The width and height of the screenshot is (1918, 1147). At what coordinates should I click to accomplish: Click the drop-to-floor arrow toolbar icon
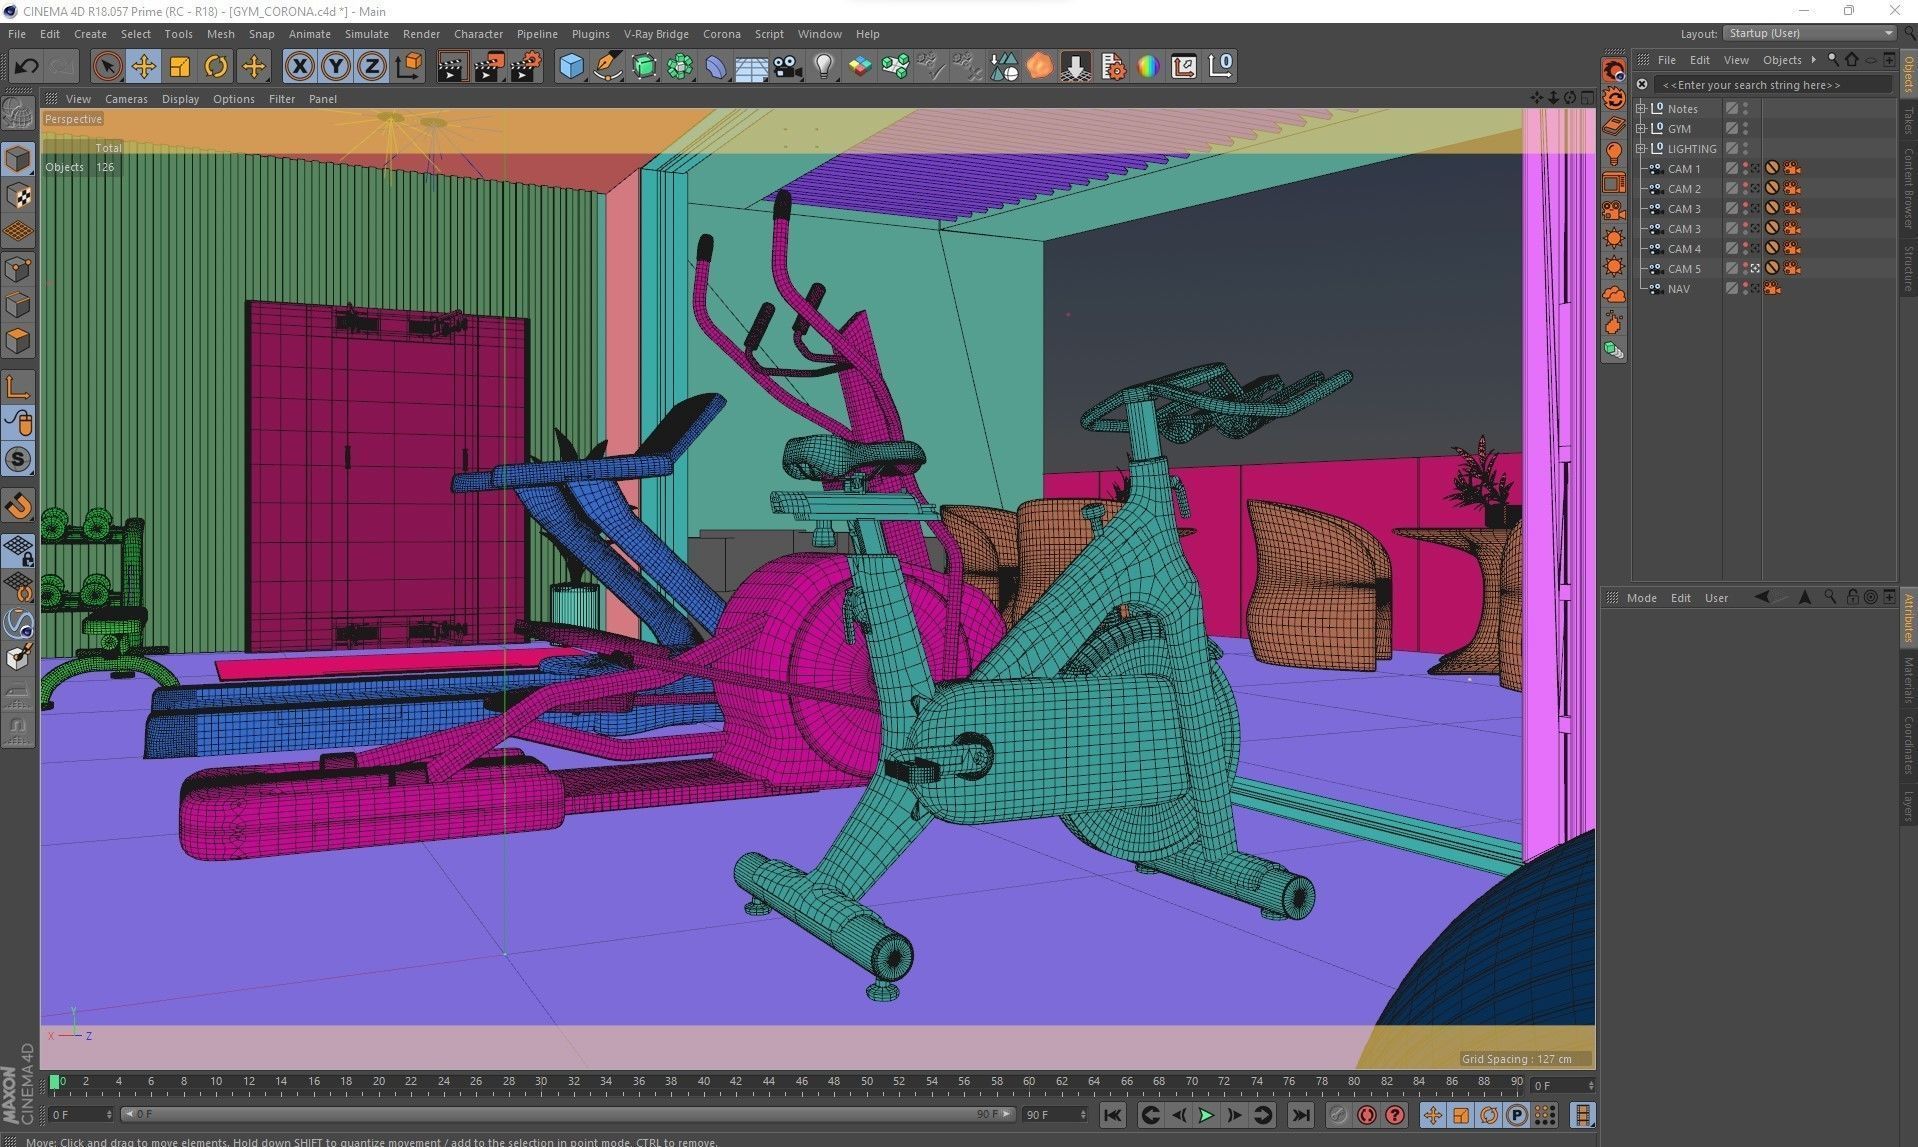[x=1076, y=67]
